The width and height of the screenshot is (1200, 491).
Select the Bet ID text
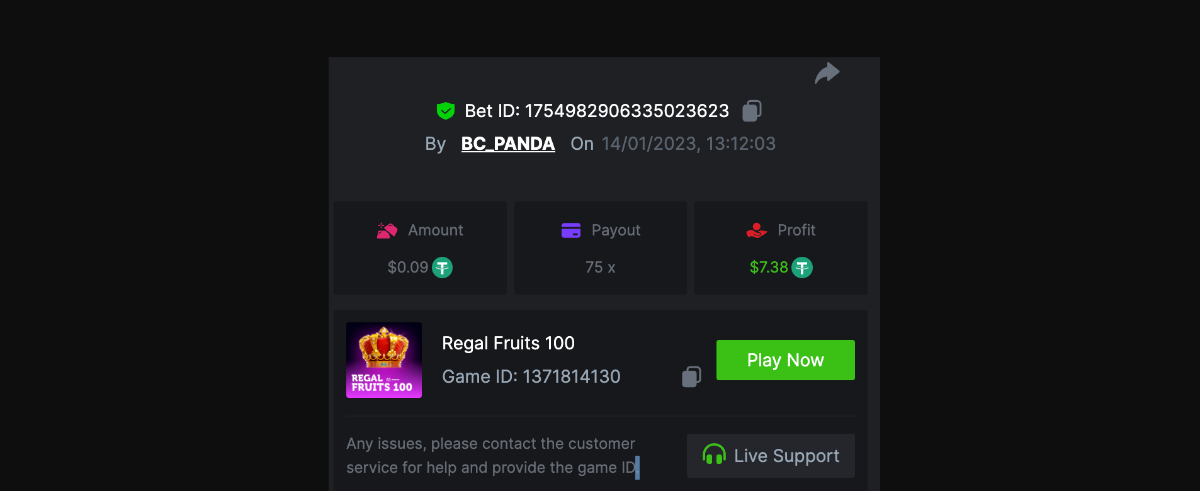coord(596,111)
